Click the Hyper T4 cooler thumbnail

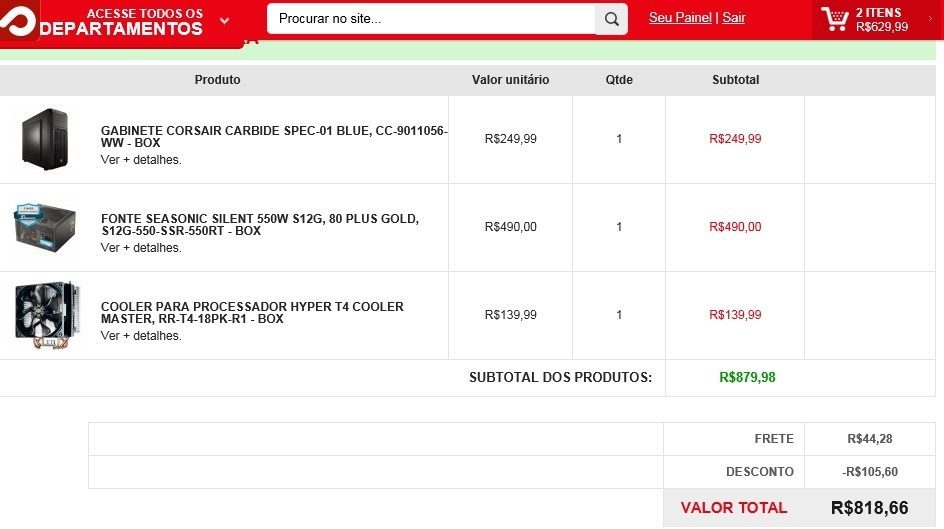(x=47, y=314)
